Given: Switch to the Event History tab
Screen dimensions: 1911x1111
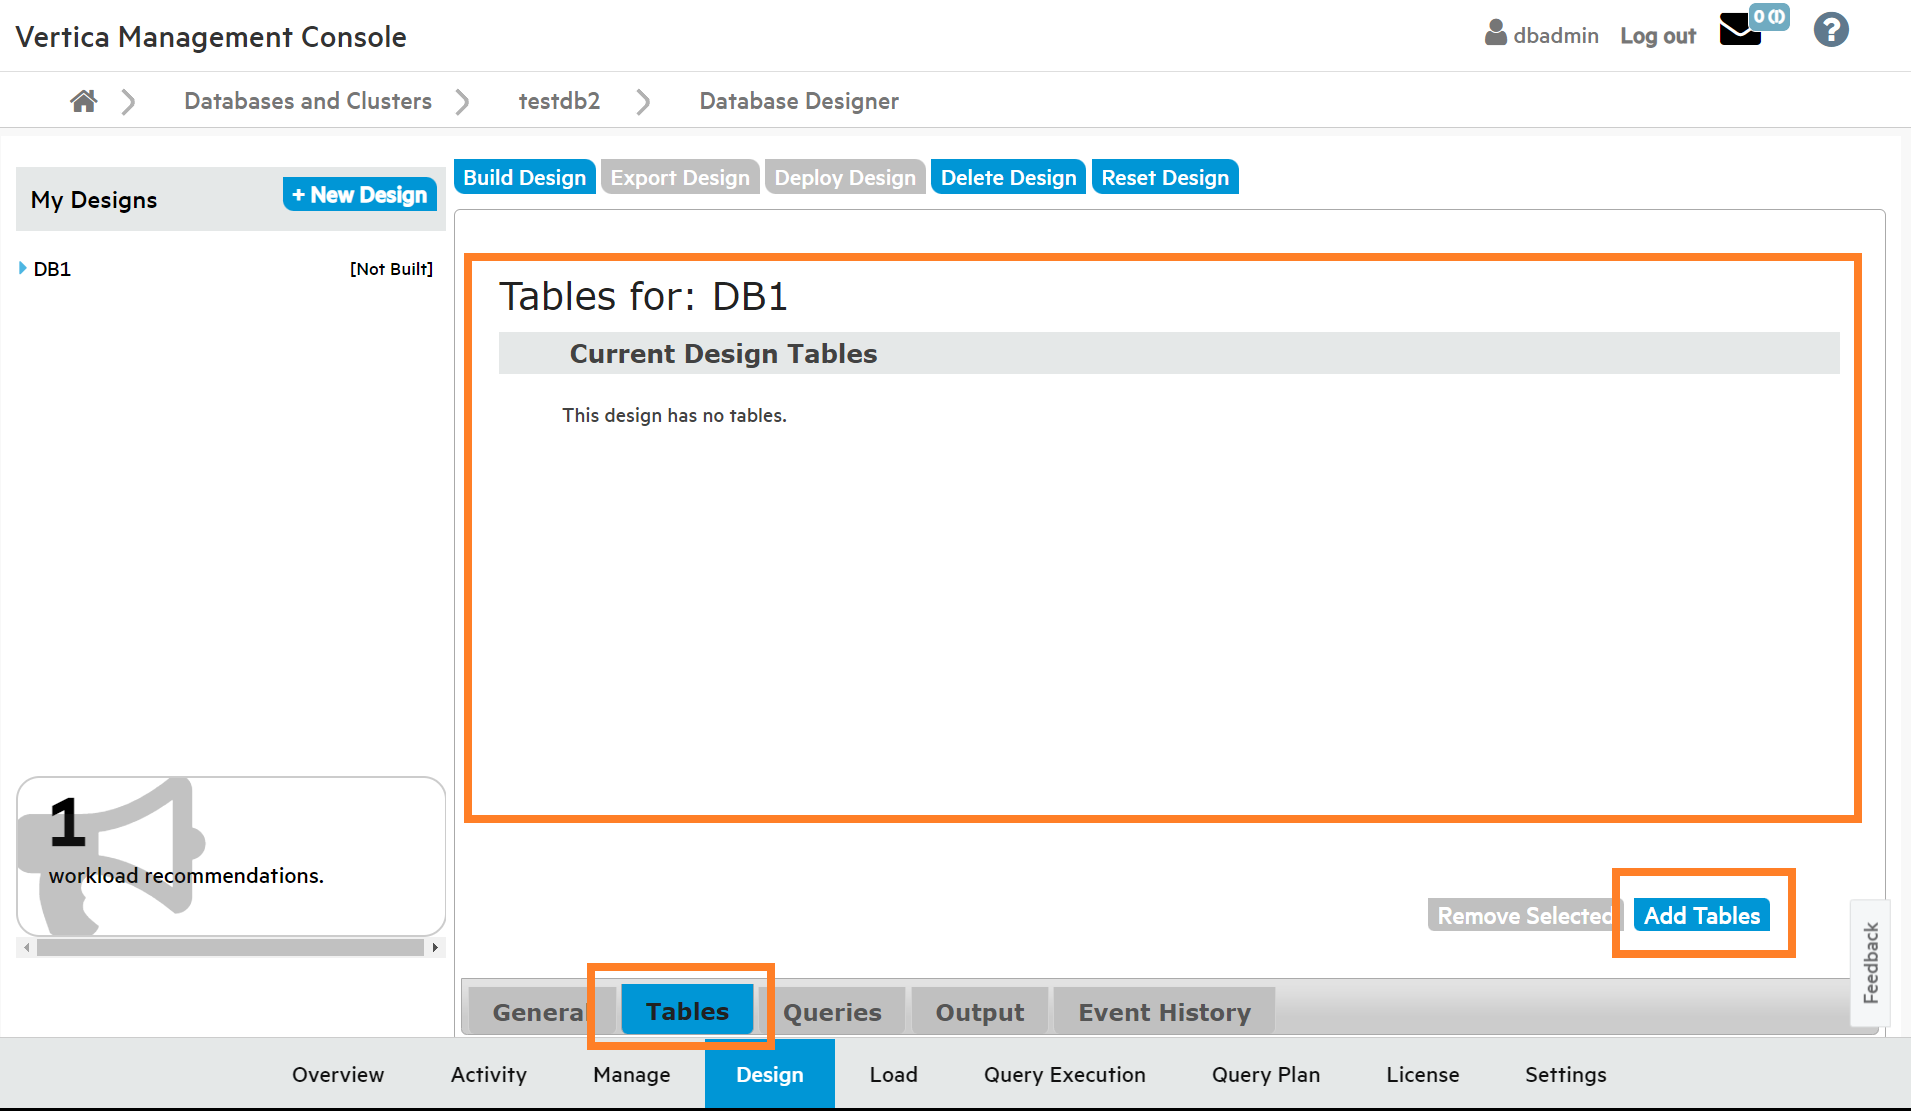Looking at the screenshot, I should click(x=1164, y=1012).
